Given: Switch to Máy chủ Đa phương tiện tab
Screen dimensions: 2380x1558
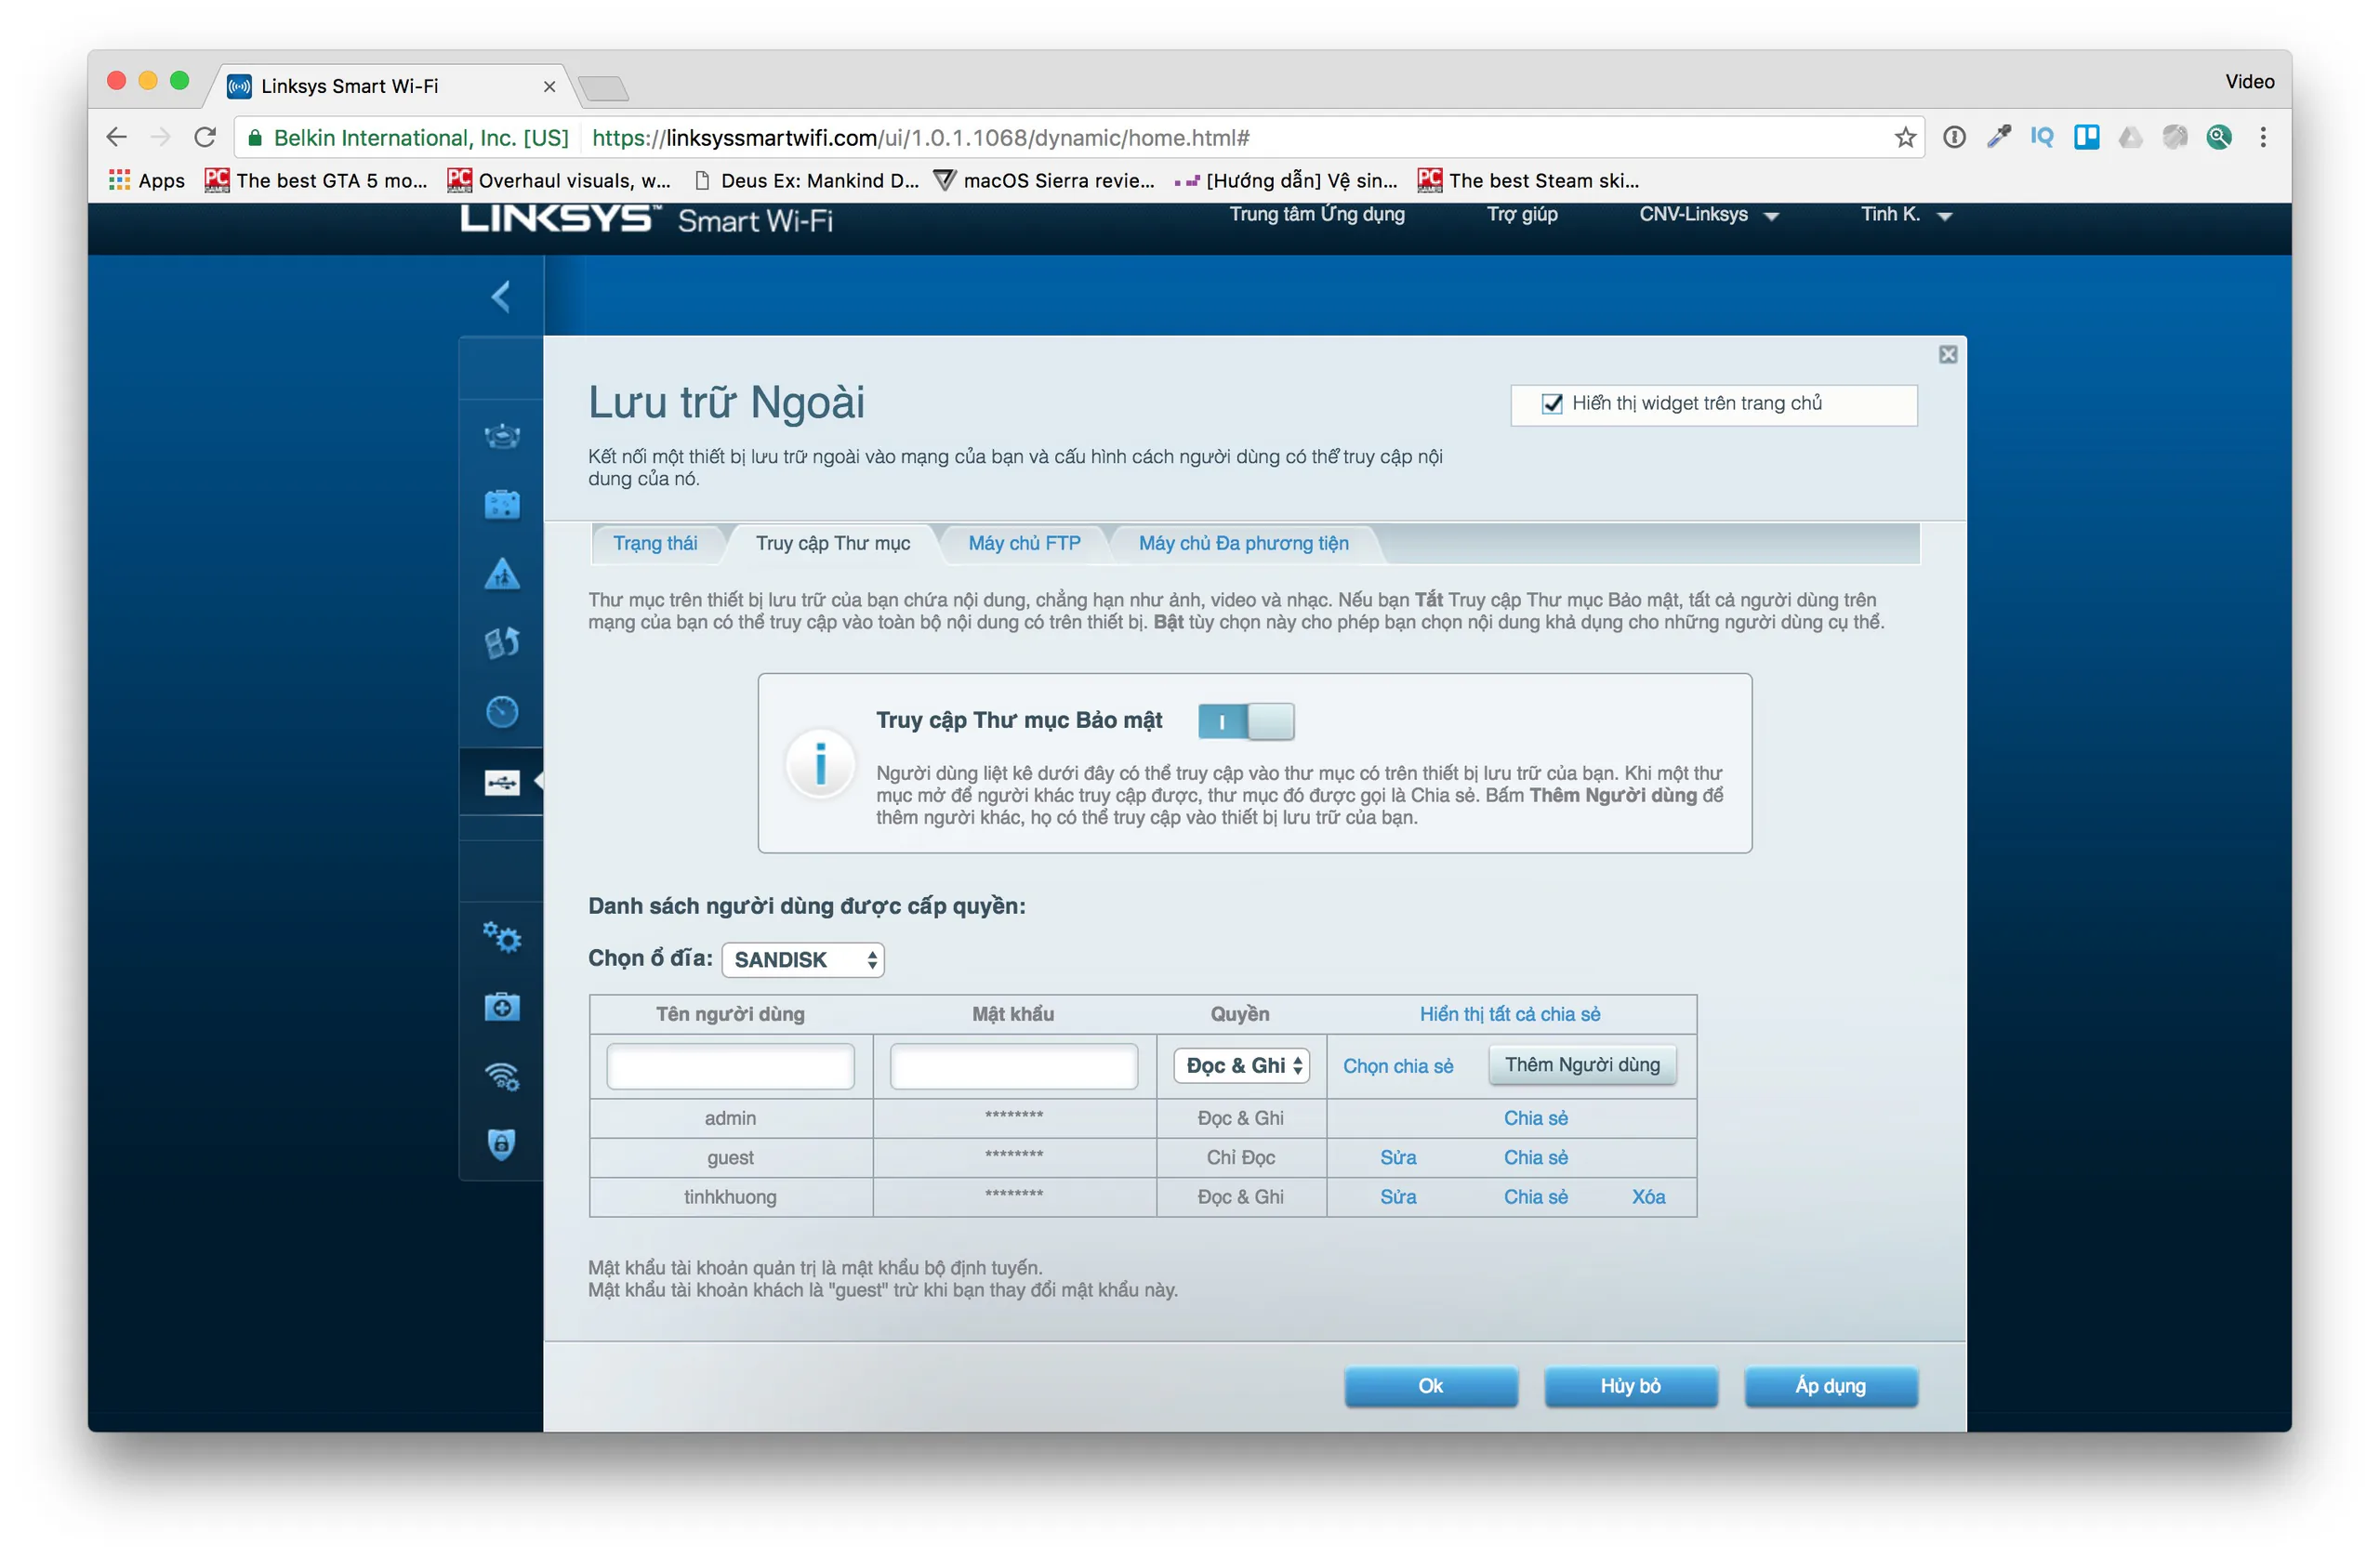Looking at the screenshot, I should click(1243, 543).
